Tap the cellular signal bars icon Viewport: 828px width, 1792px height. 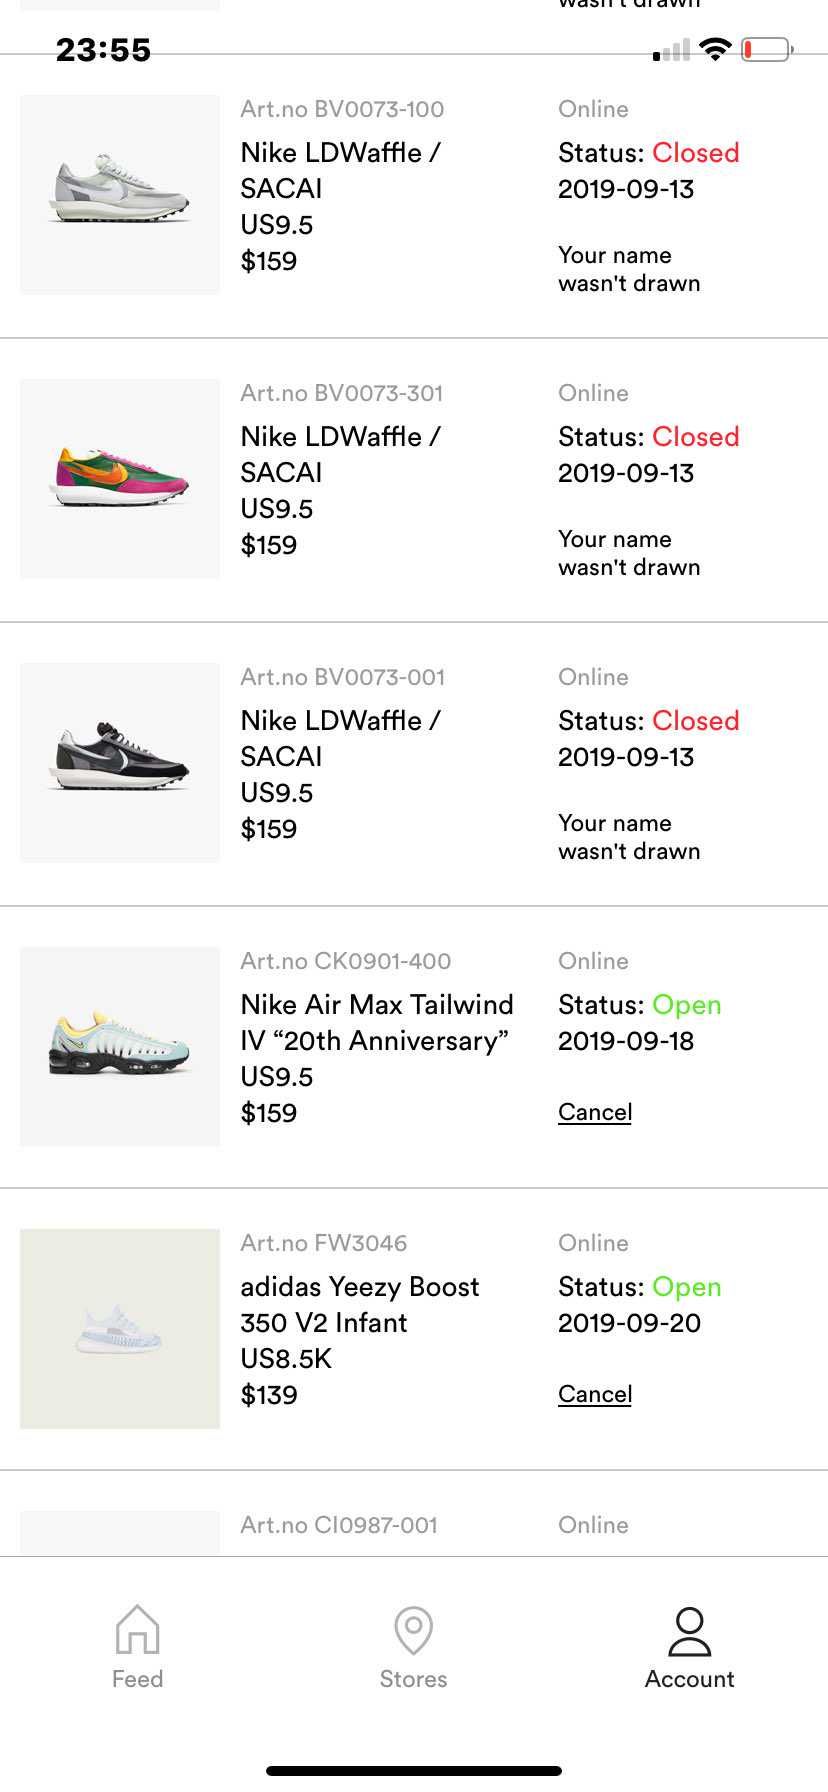coord(671,50)
